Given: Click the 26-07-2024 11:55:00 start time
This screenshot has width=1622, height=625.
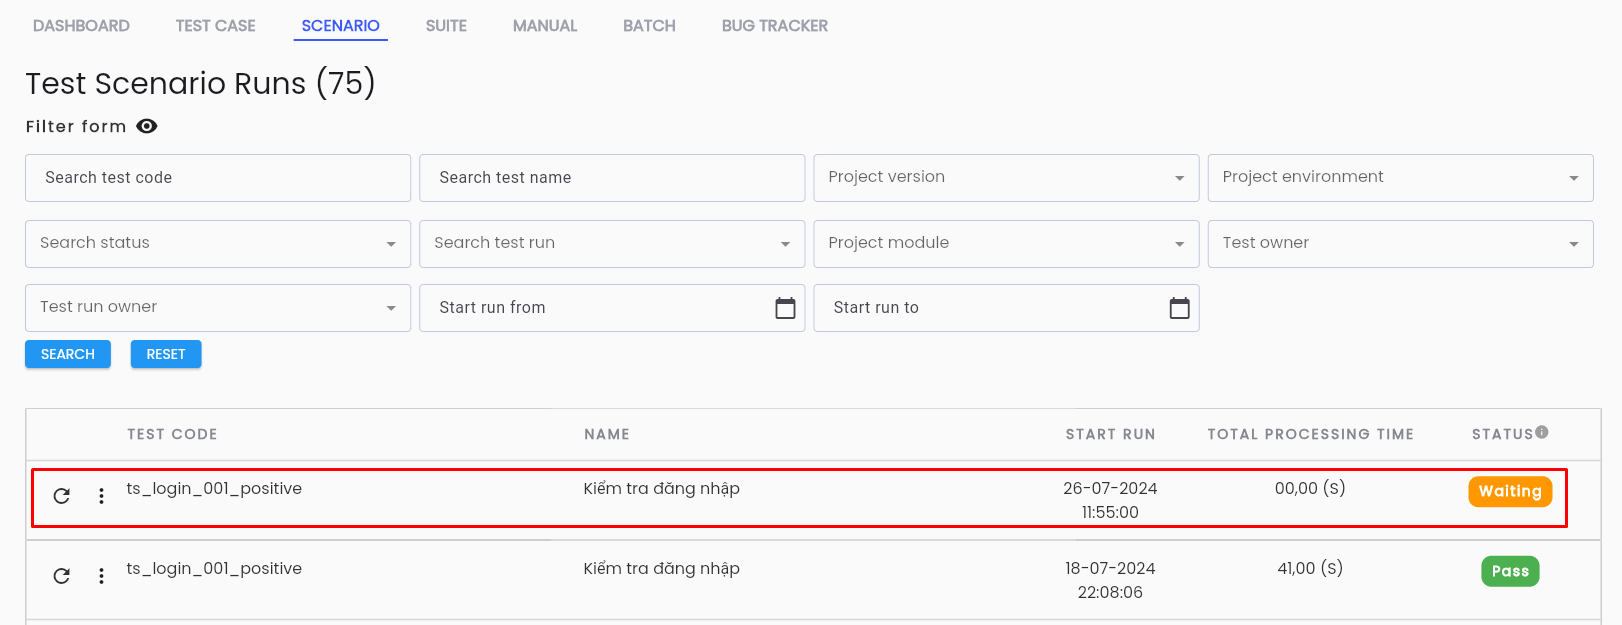Looking at the screenshot, I should tap(1110, 500).
